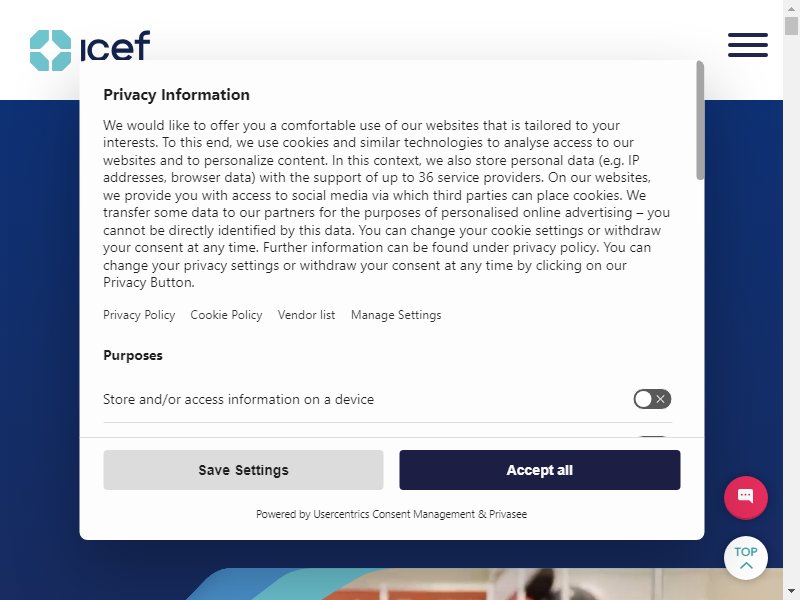
Task: Click the page scrollbar down arrow
Action: (791, 592)
